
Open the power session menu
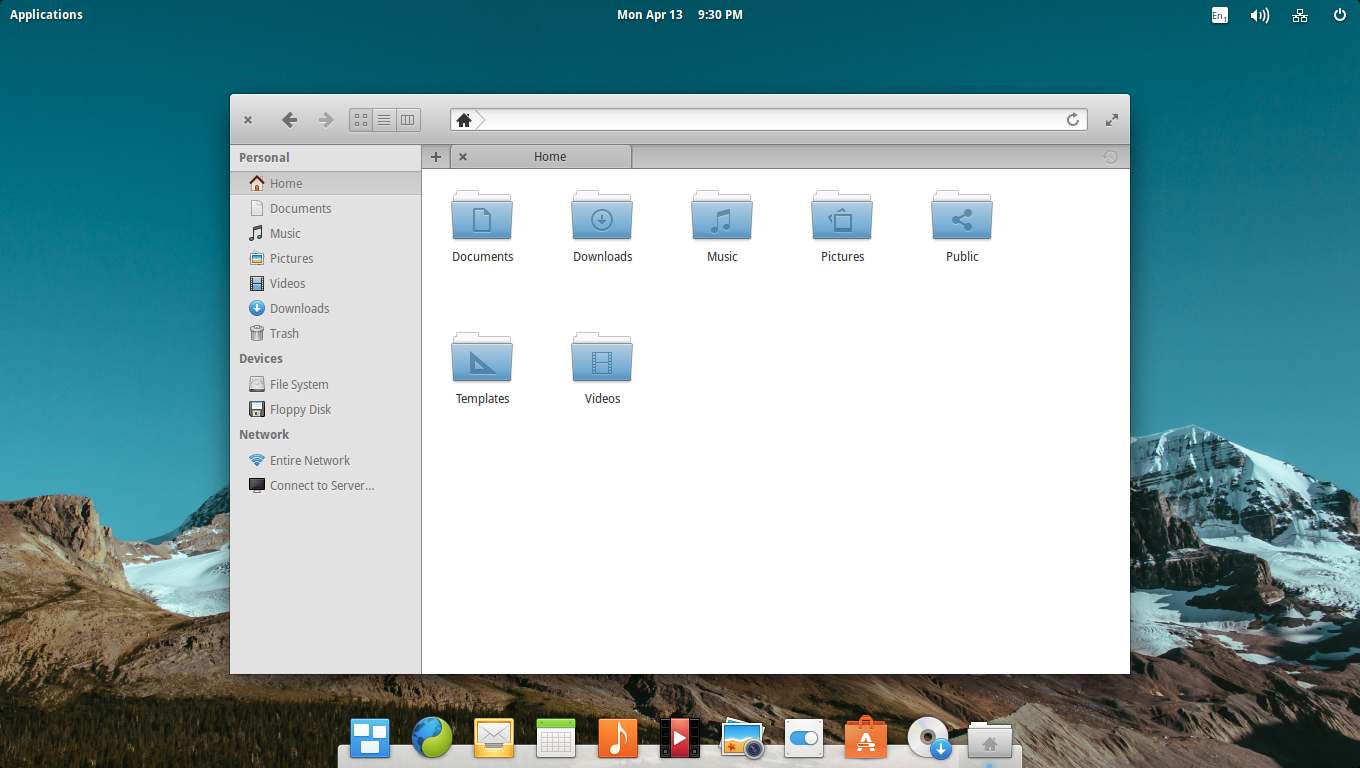pos(1340,15)
